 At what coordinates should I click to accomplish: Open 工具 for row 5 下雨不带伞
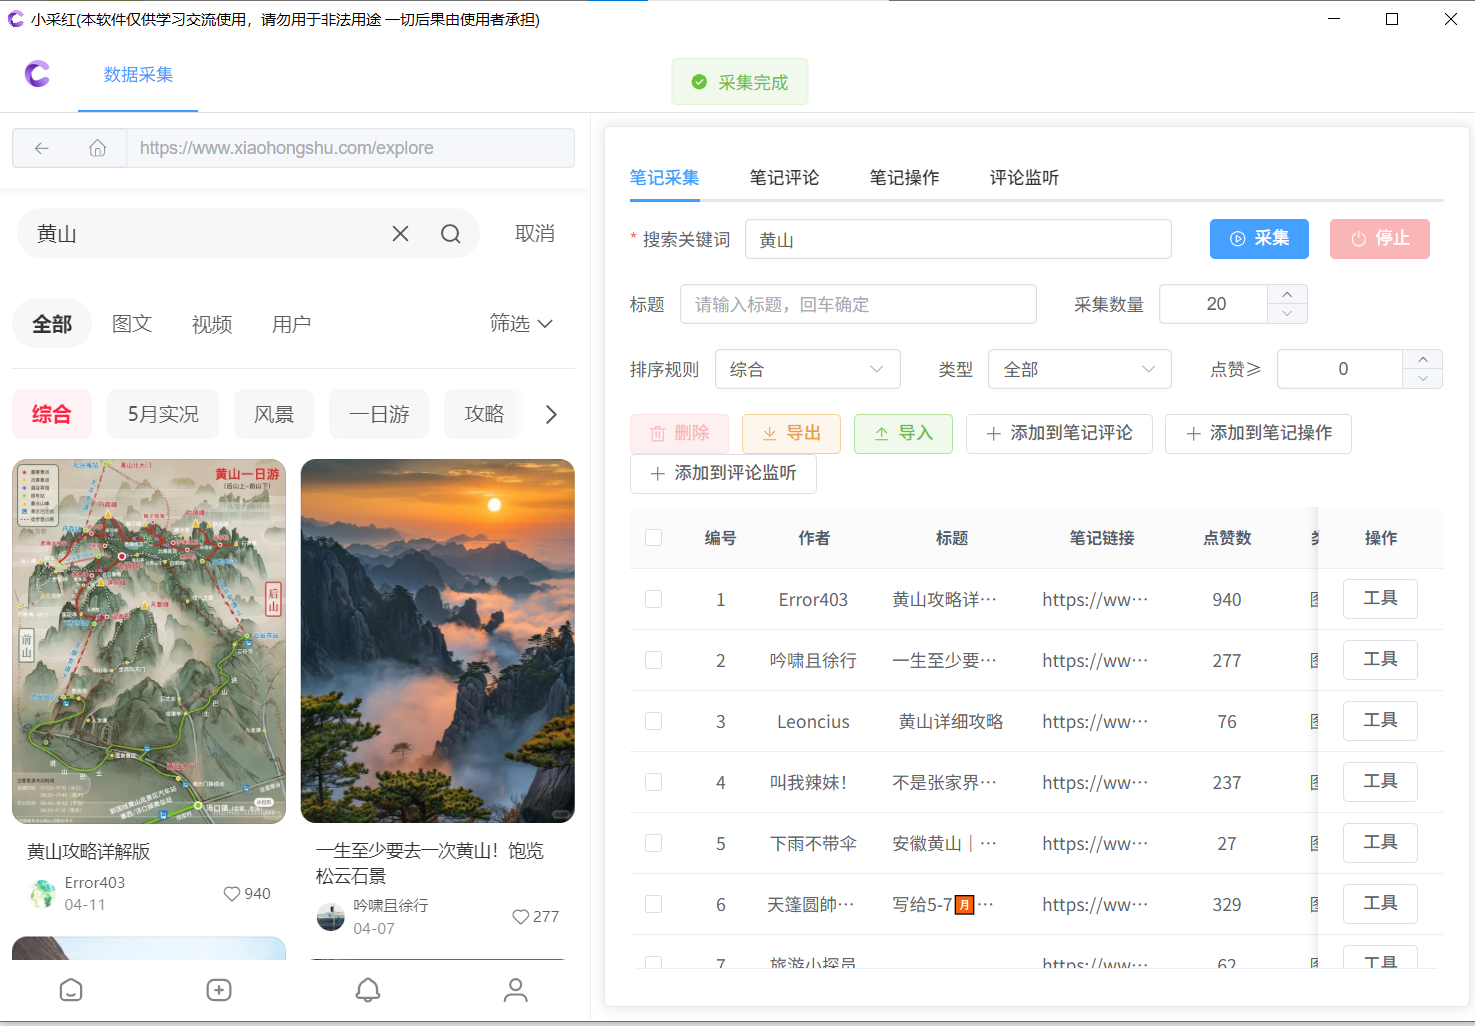coord(1380,842)
